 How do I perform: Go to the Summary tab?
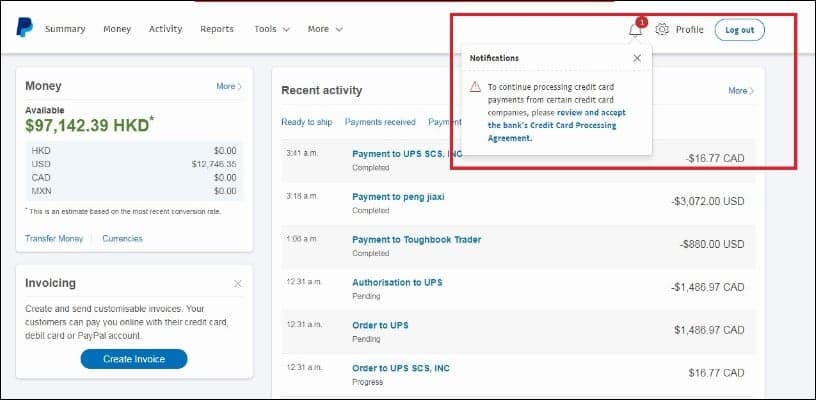click(65, 29)
